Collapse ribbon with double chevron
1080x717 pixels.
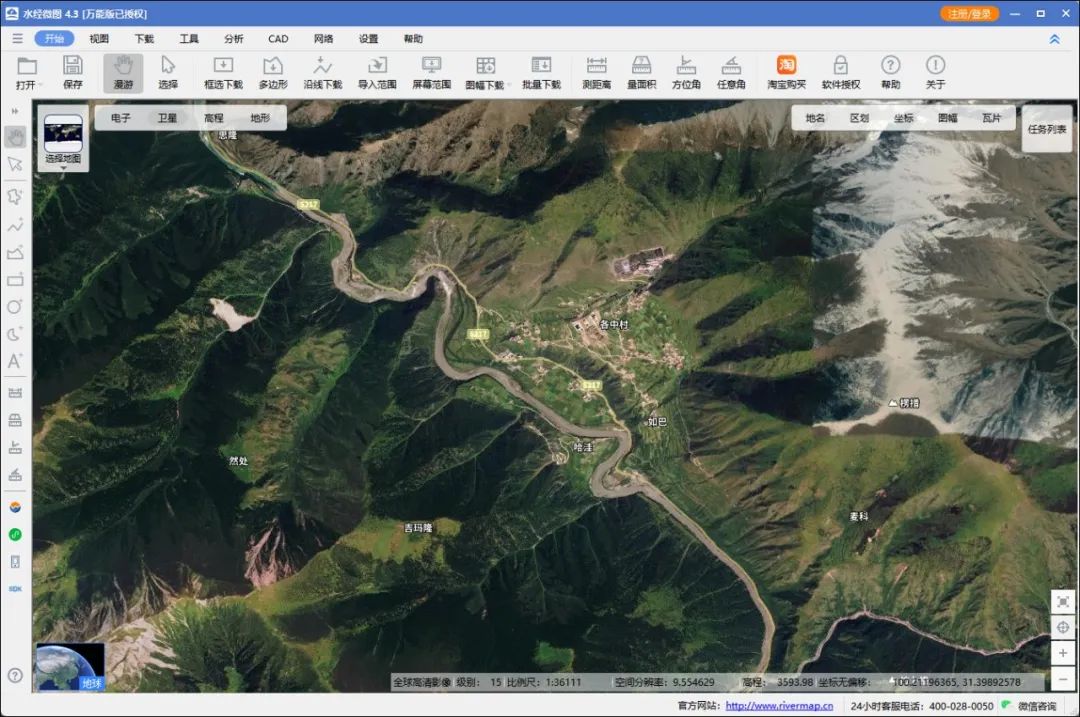coord(1055,39)
